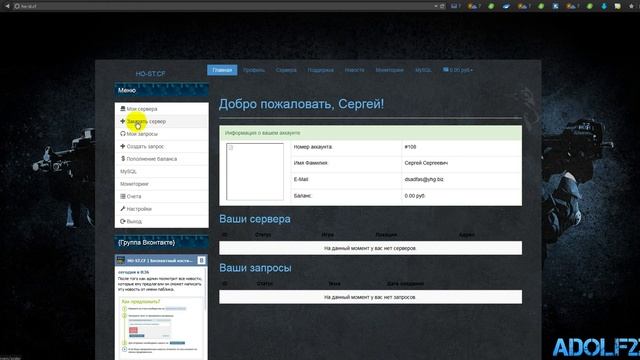640x360 pixels.
Task: Click the empty profile avatar image
Action: (255, 171)
